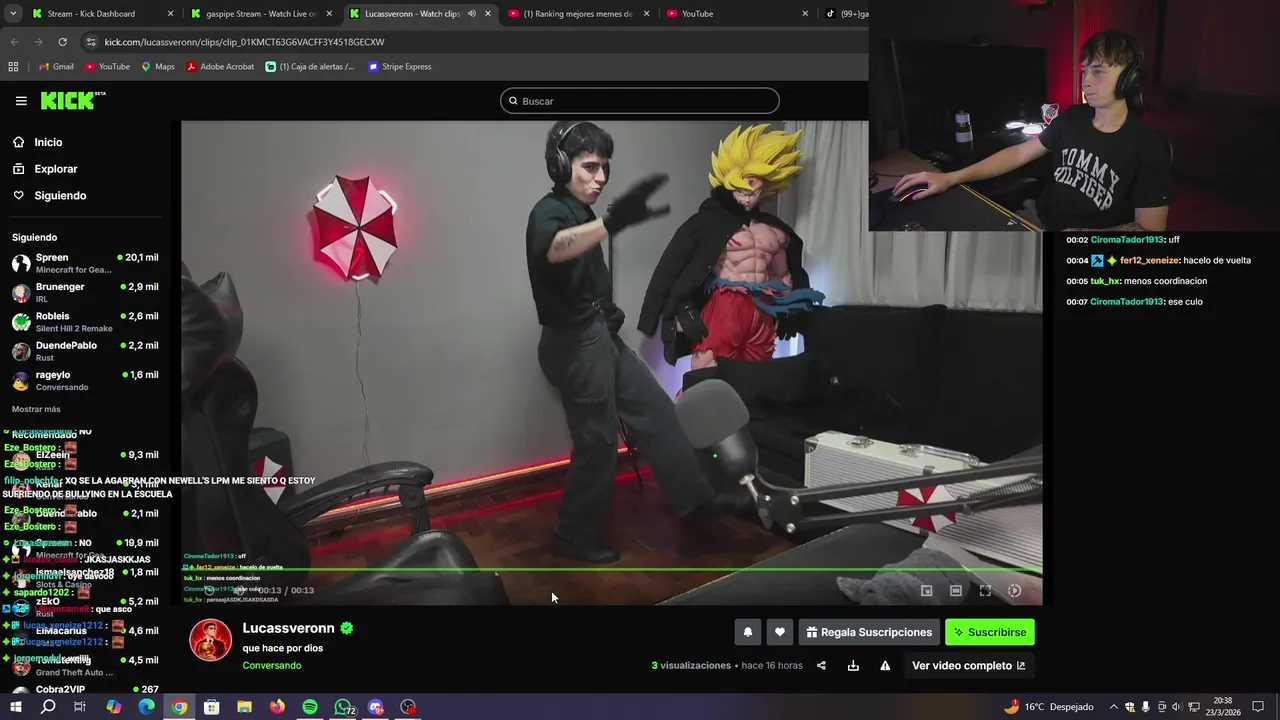Open Robleis channel in sidebar

pyautogui.click(x=85, y=321)
